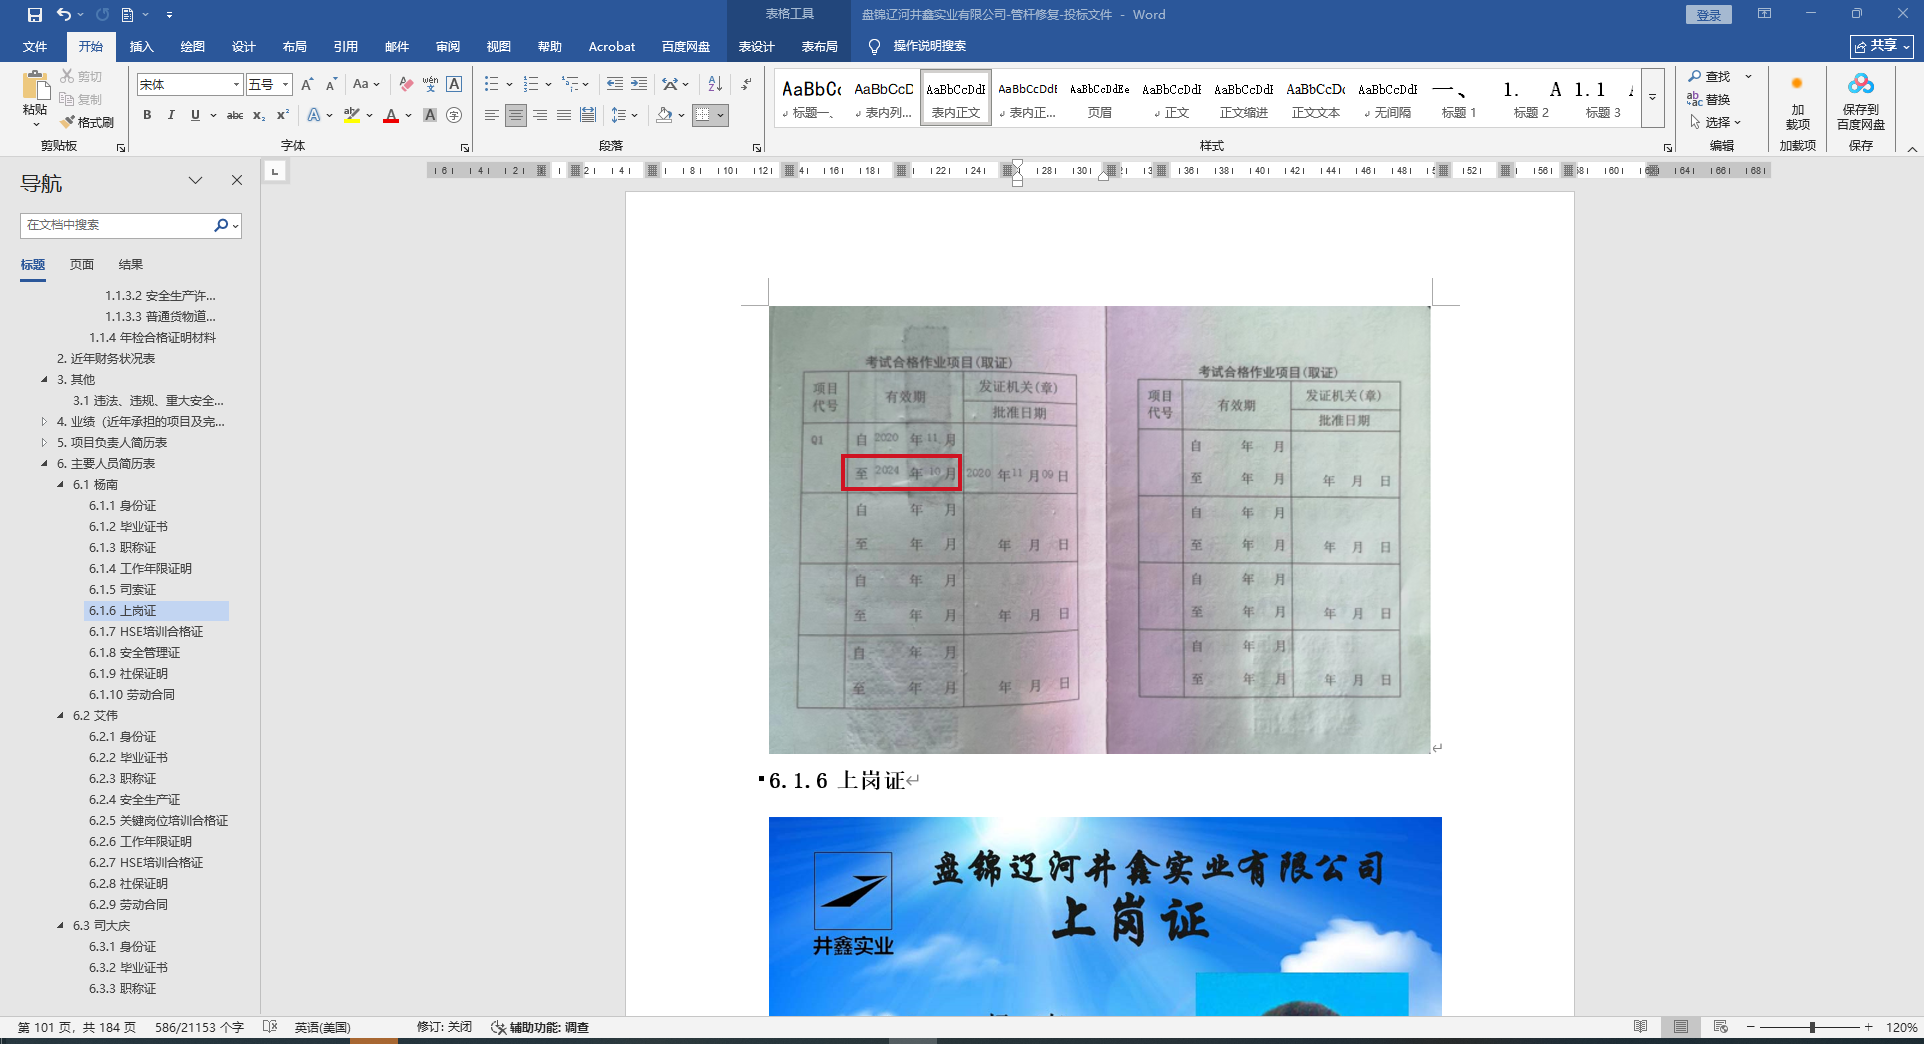Apply numbered list formatting
Screen dimensions: 1924x1044
531,85
